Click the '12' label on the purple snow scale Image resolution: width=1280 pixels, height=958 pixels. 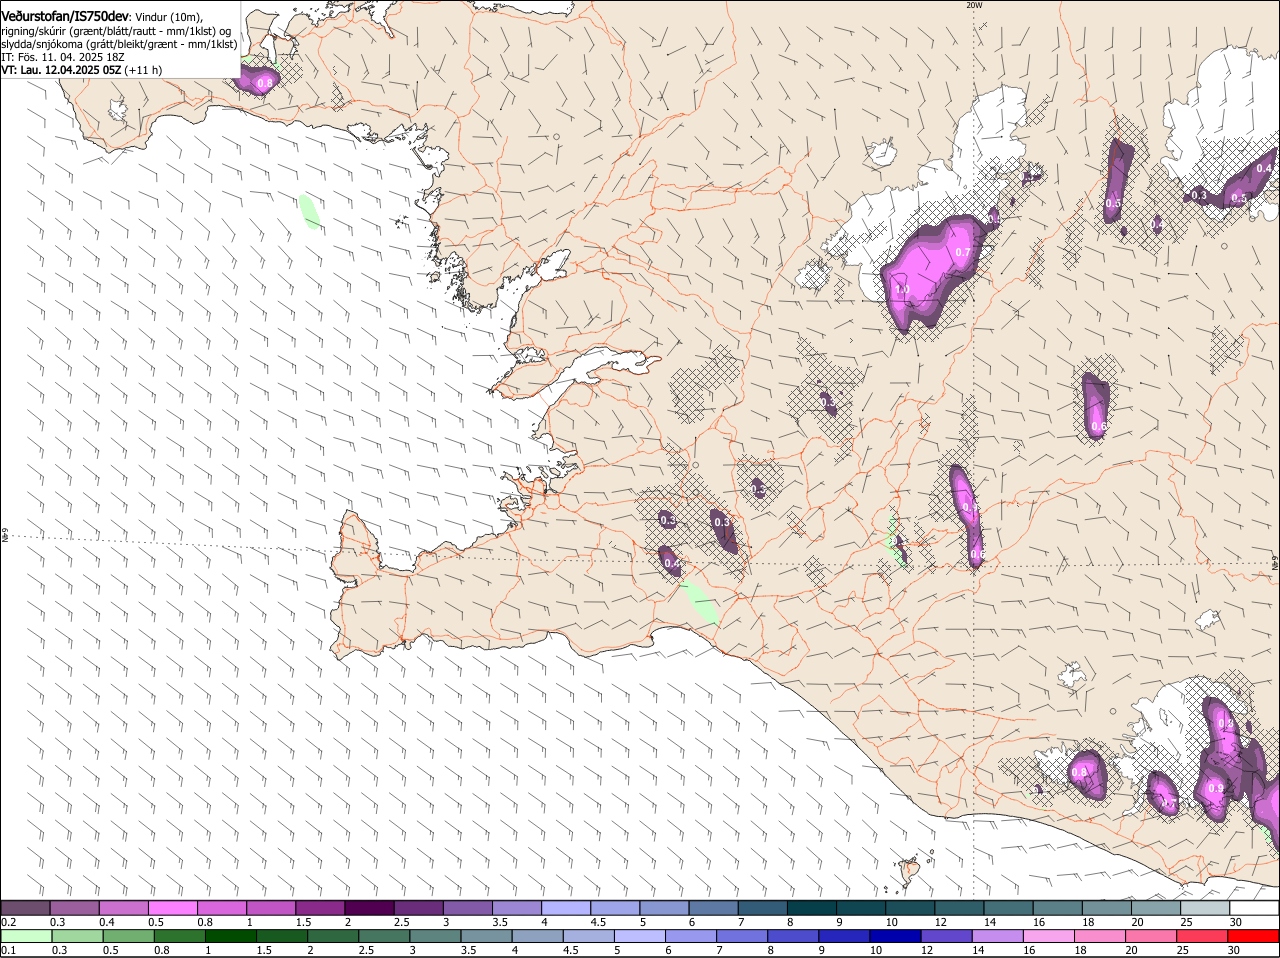coord(941,922)
